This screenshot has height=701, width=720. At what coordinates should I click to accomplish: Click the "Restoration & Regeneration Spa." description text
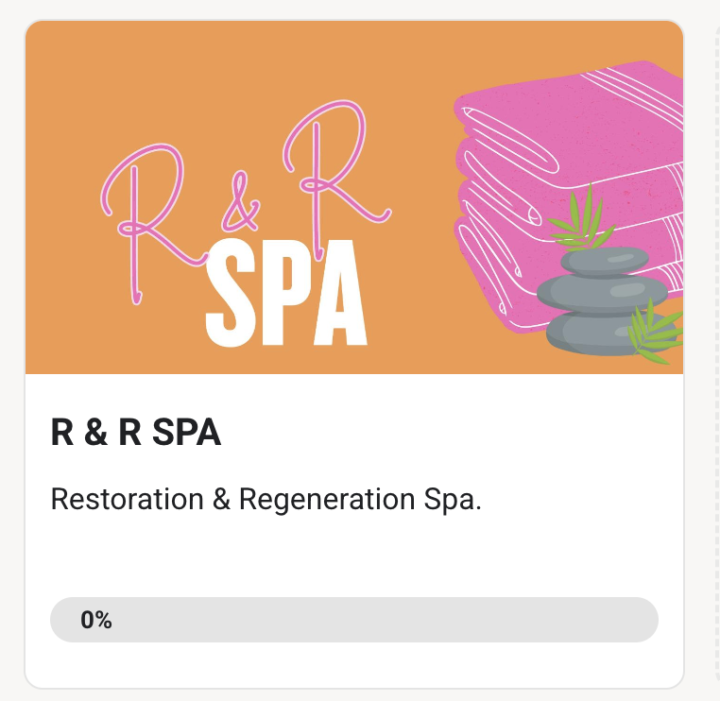click(266, 499)
